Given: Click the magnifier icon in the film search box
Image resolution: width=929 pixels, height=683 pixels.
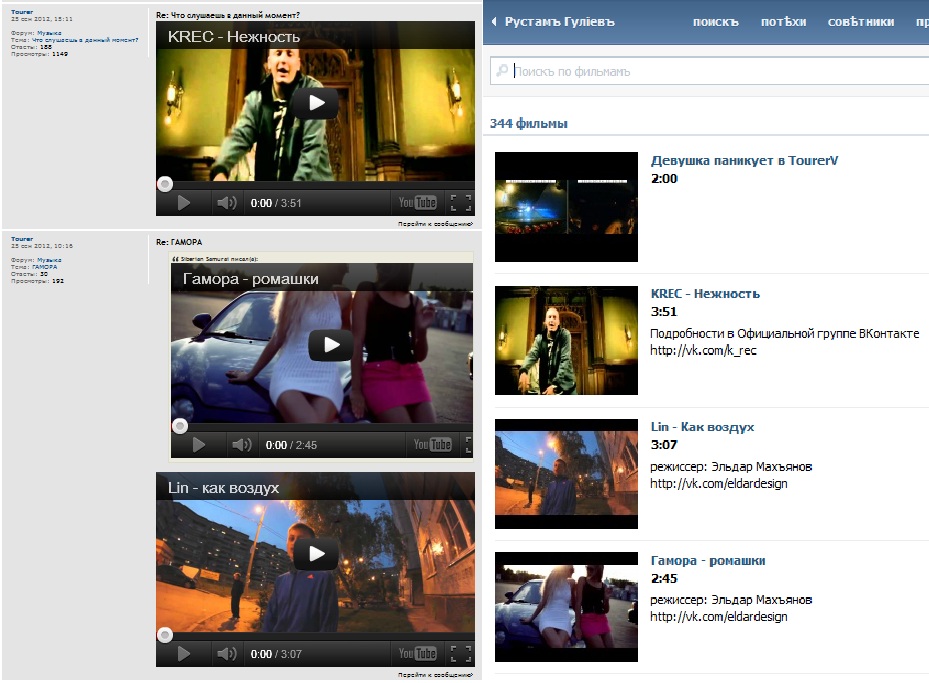Looking at the screenshot, I should click(x=502, y=71).
